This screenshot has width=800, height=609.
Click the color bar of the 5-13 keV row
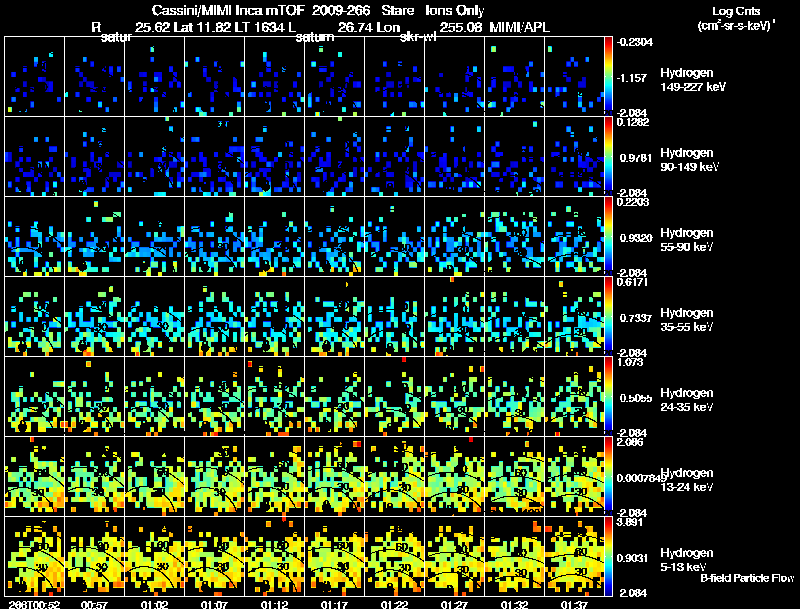click(608, 556)
